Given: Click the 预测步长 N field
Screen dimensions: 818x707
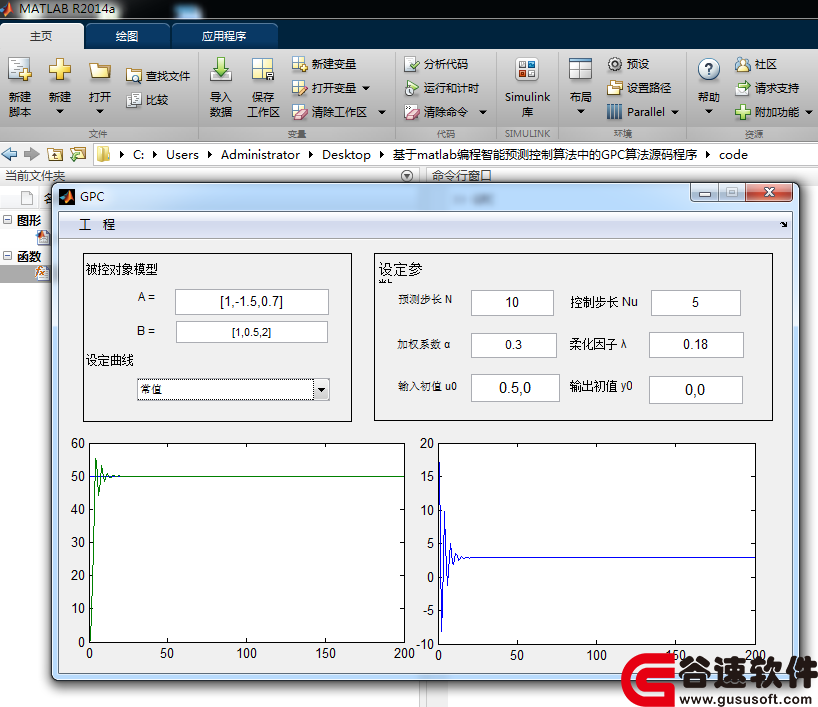Looking at the screenshot, I should pyautogui.click(x=512, y=303).
